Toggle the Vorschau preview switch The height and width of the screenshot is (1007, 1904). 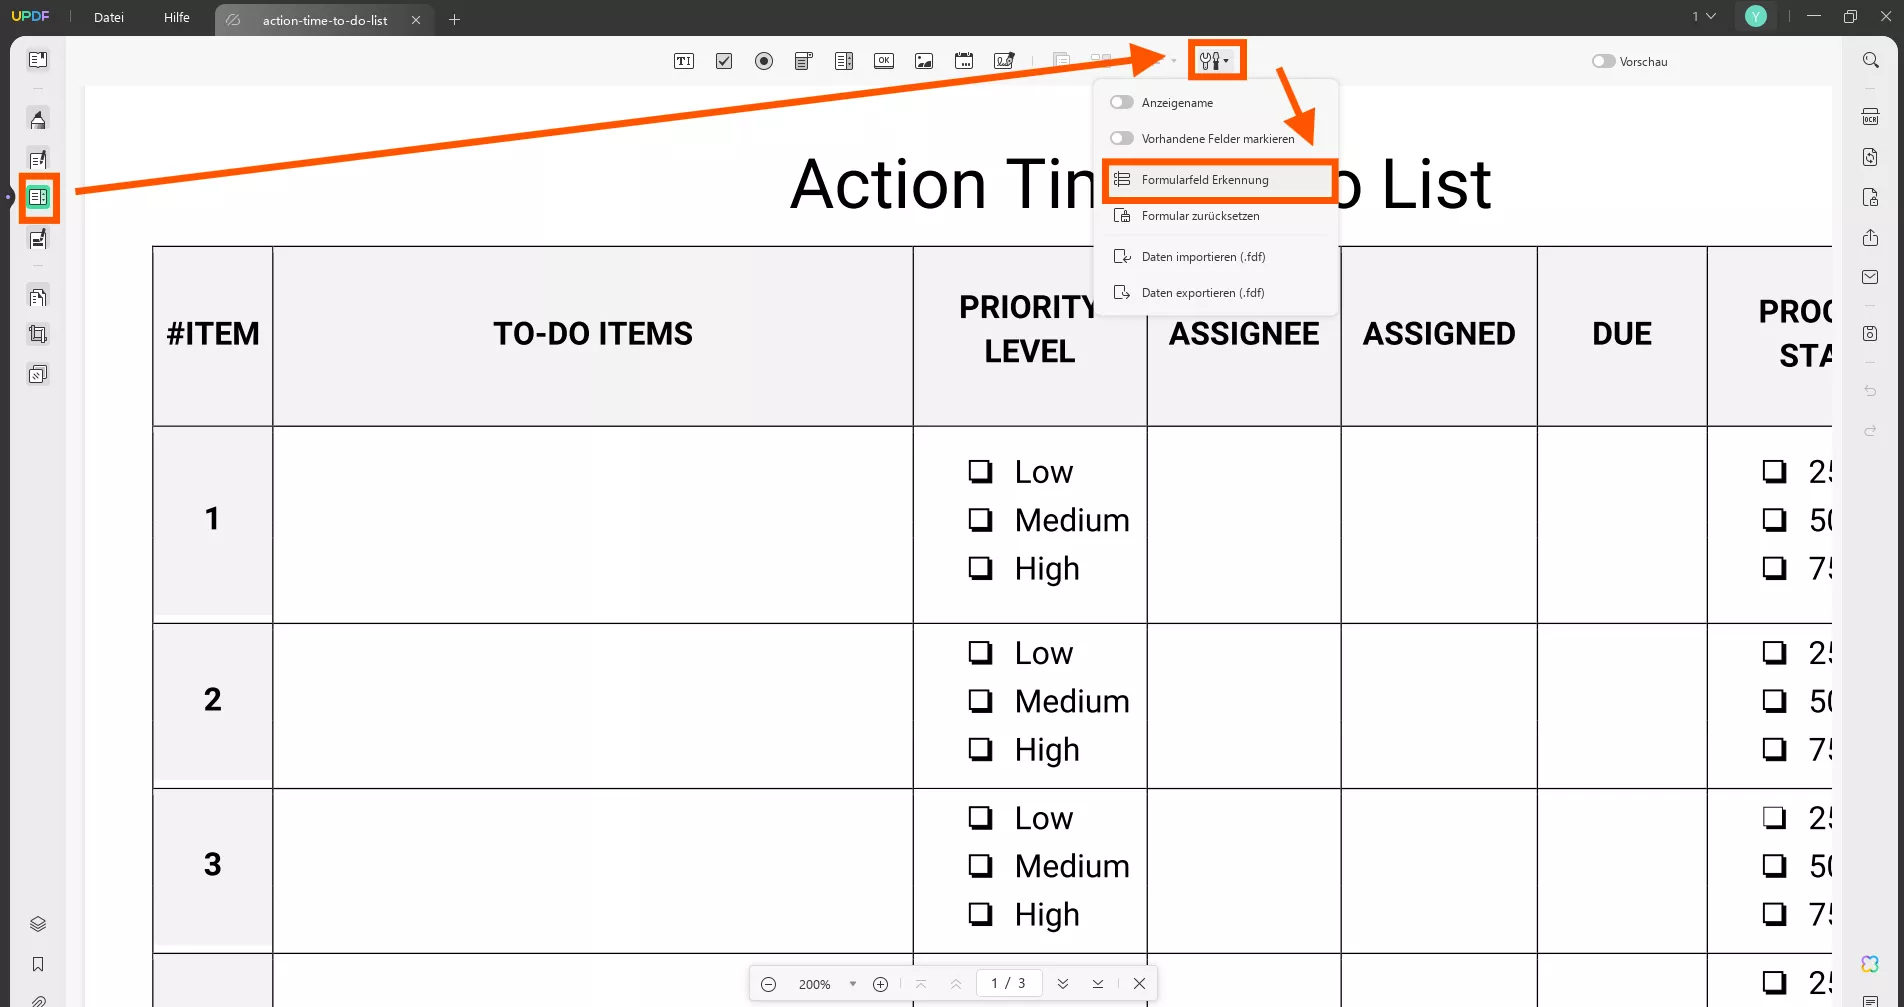click(1603, 61)
